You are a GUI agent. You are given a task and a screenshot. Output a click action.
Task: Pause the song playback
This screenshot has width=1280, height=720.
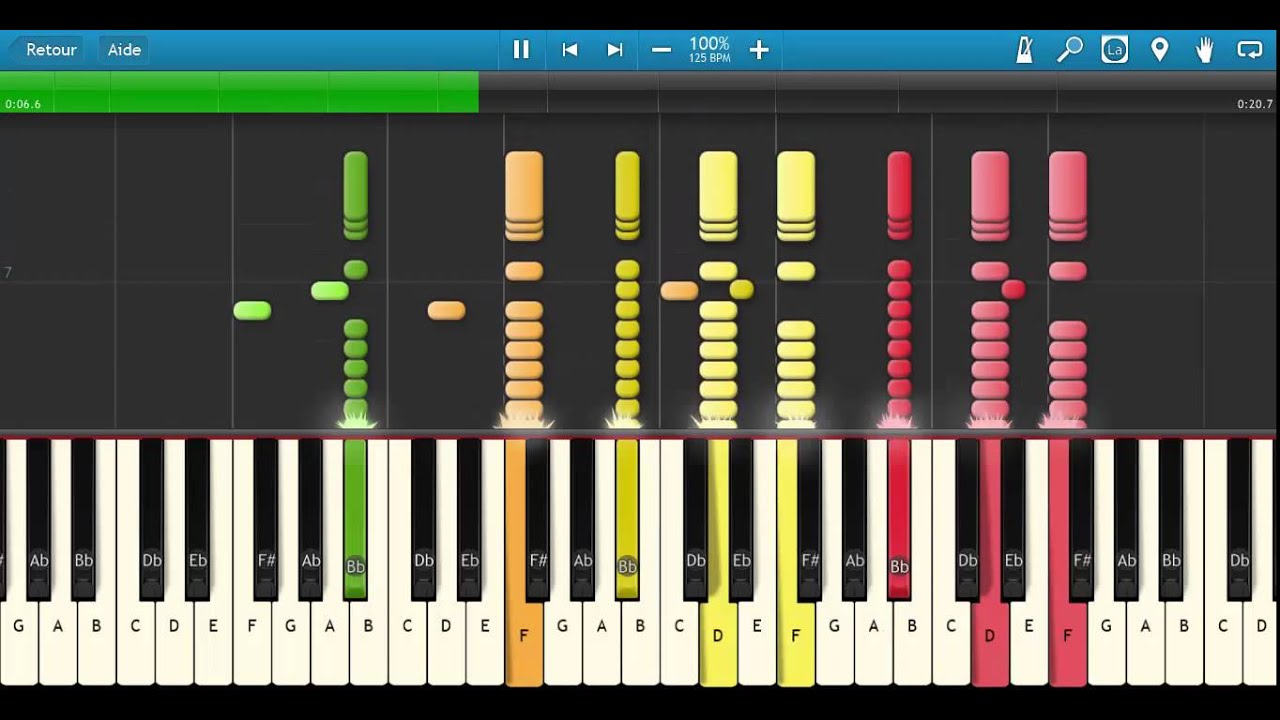pos(521,50)
